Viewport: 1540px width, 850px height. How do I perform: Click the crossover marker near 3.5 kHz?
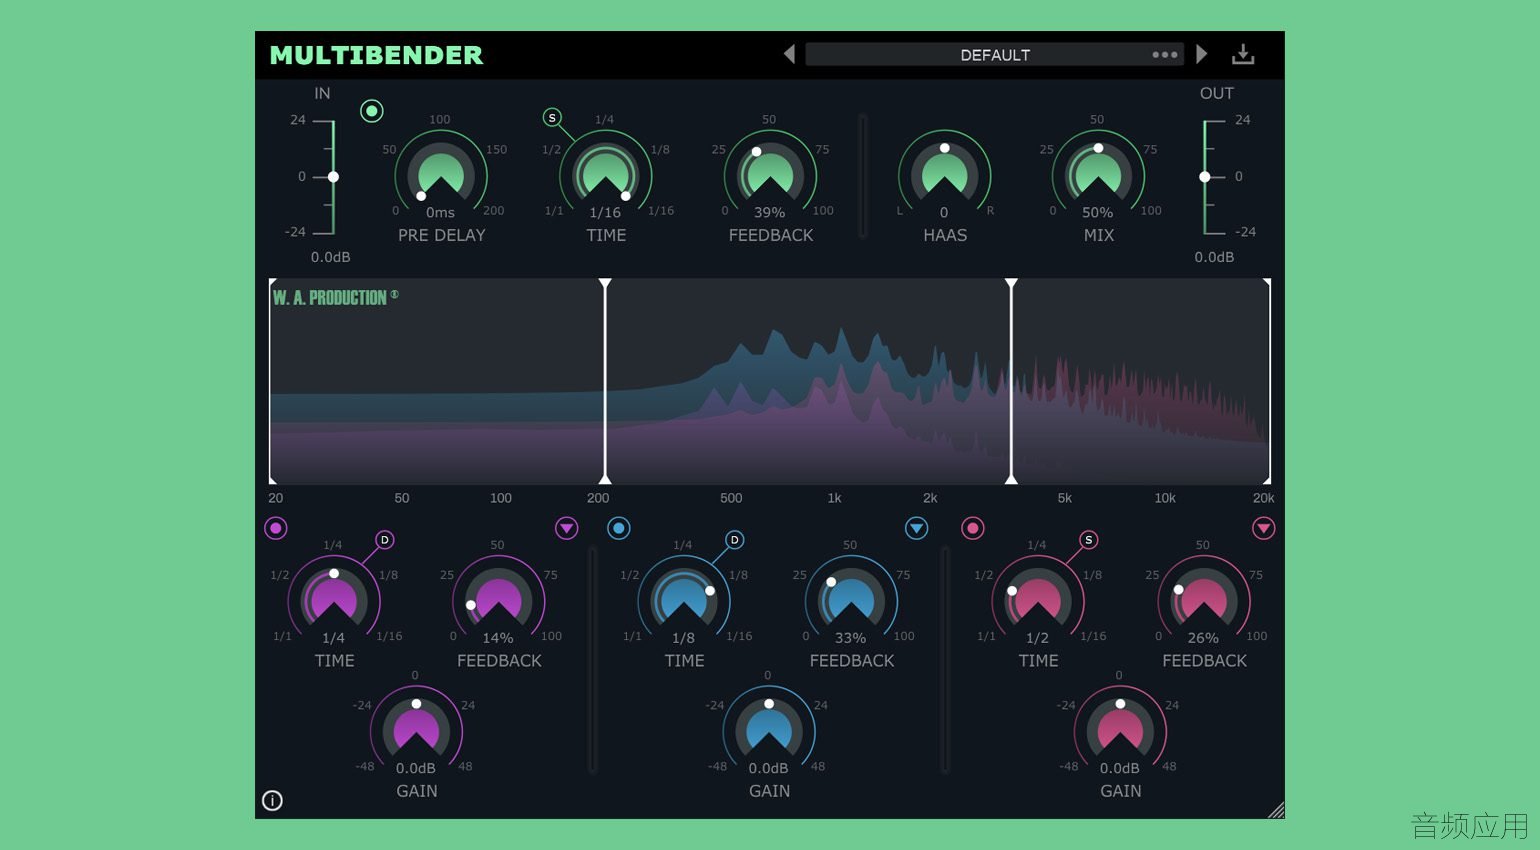click(x=1011, y=382)
